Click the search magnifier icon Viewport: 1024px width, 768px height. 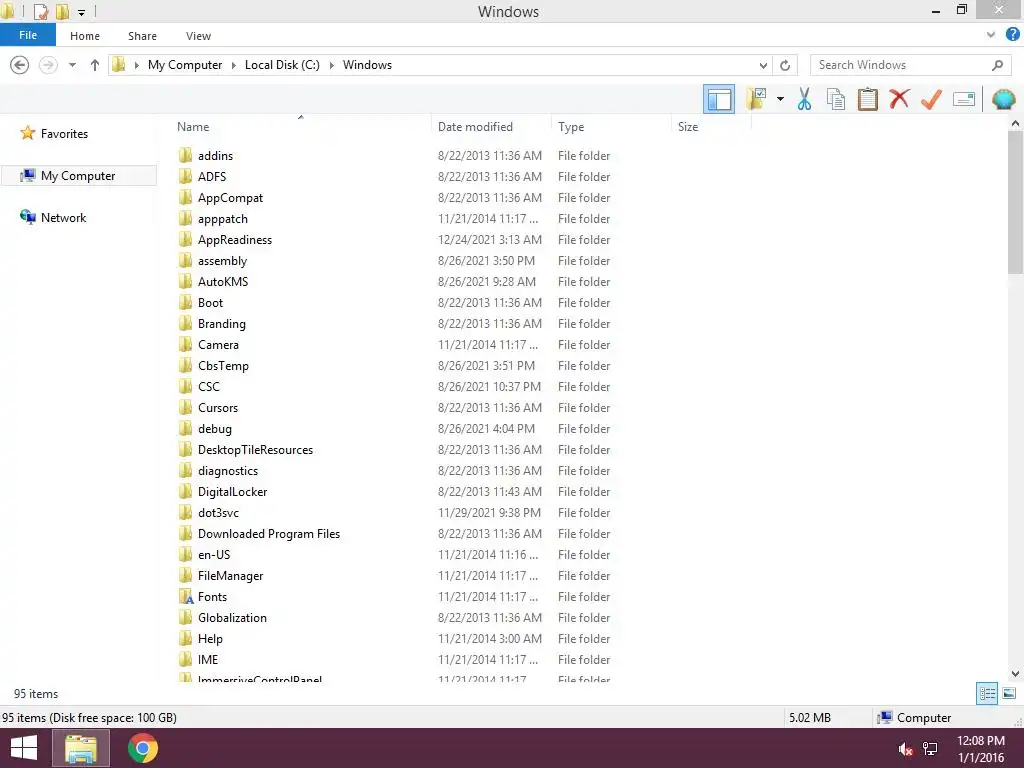tap(997, 65)
